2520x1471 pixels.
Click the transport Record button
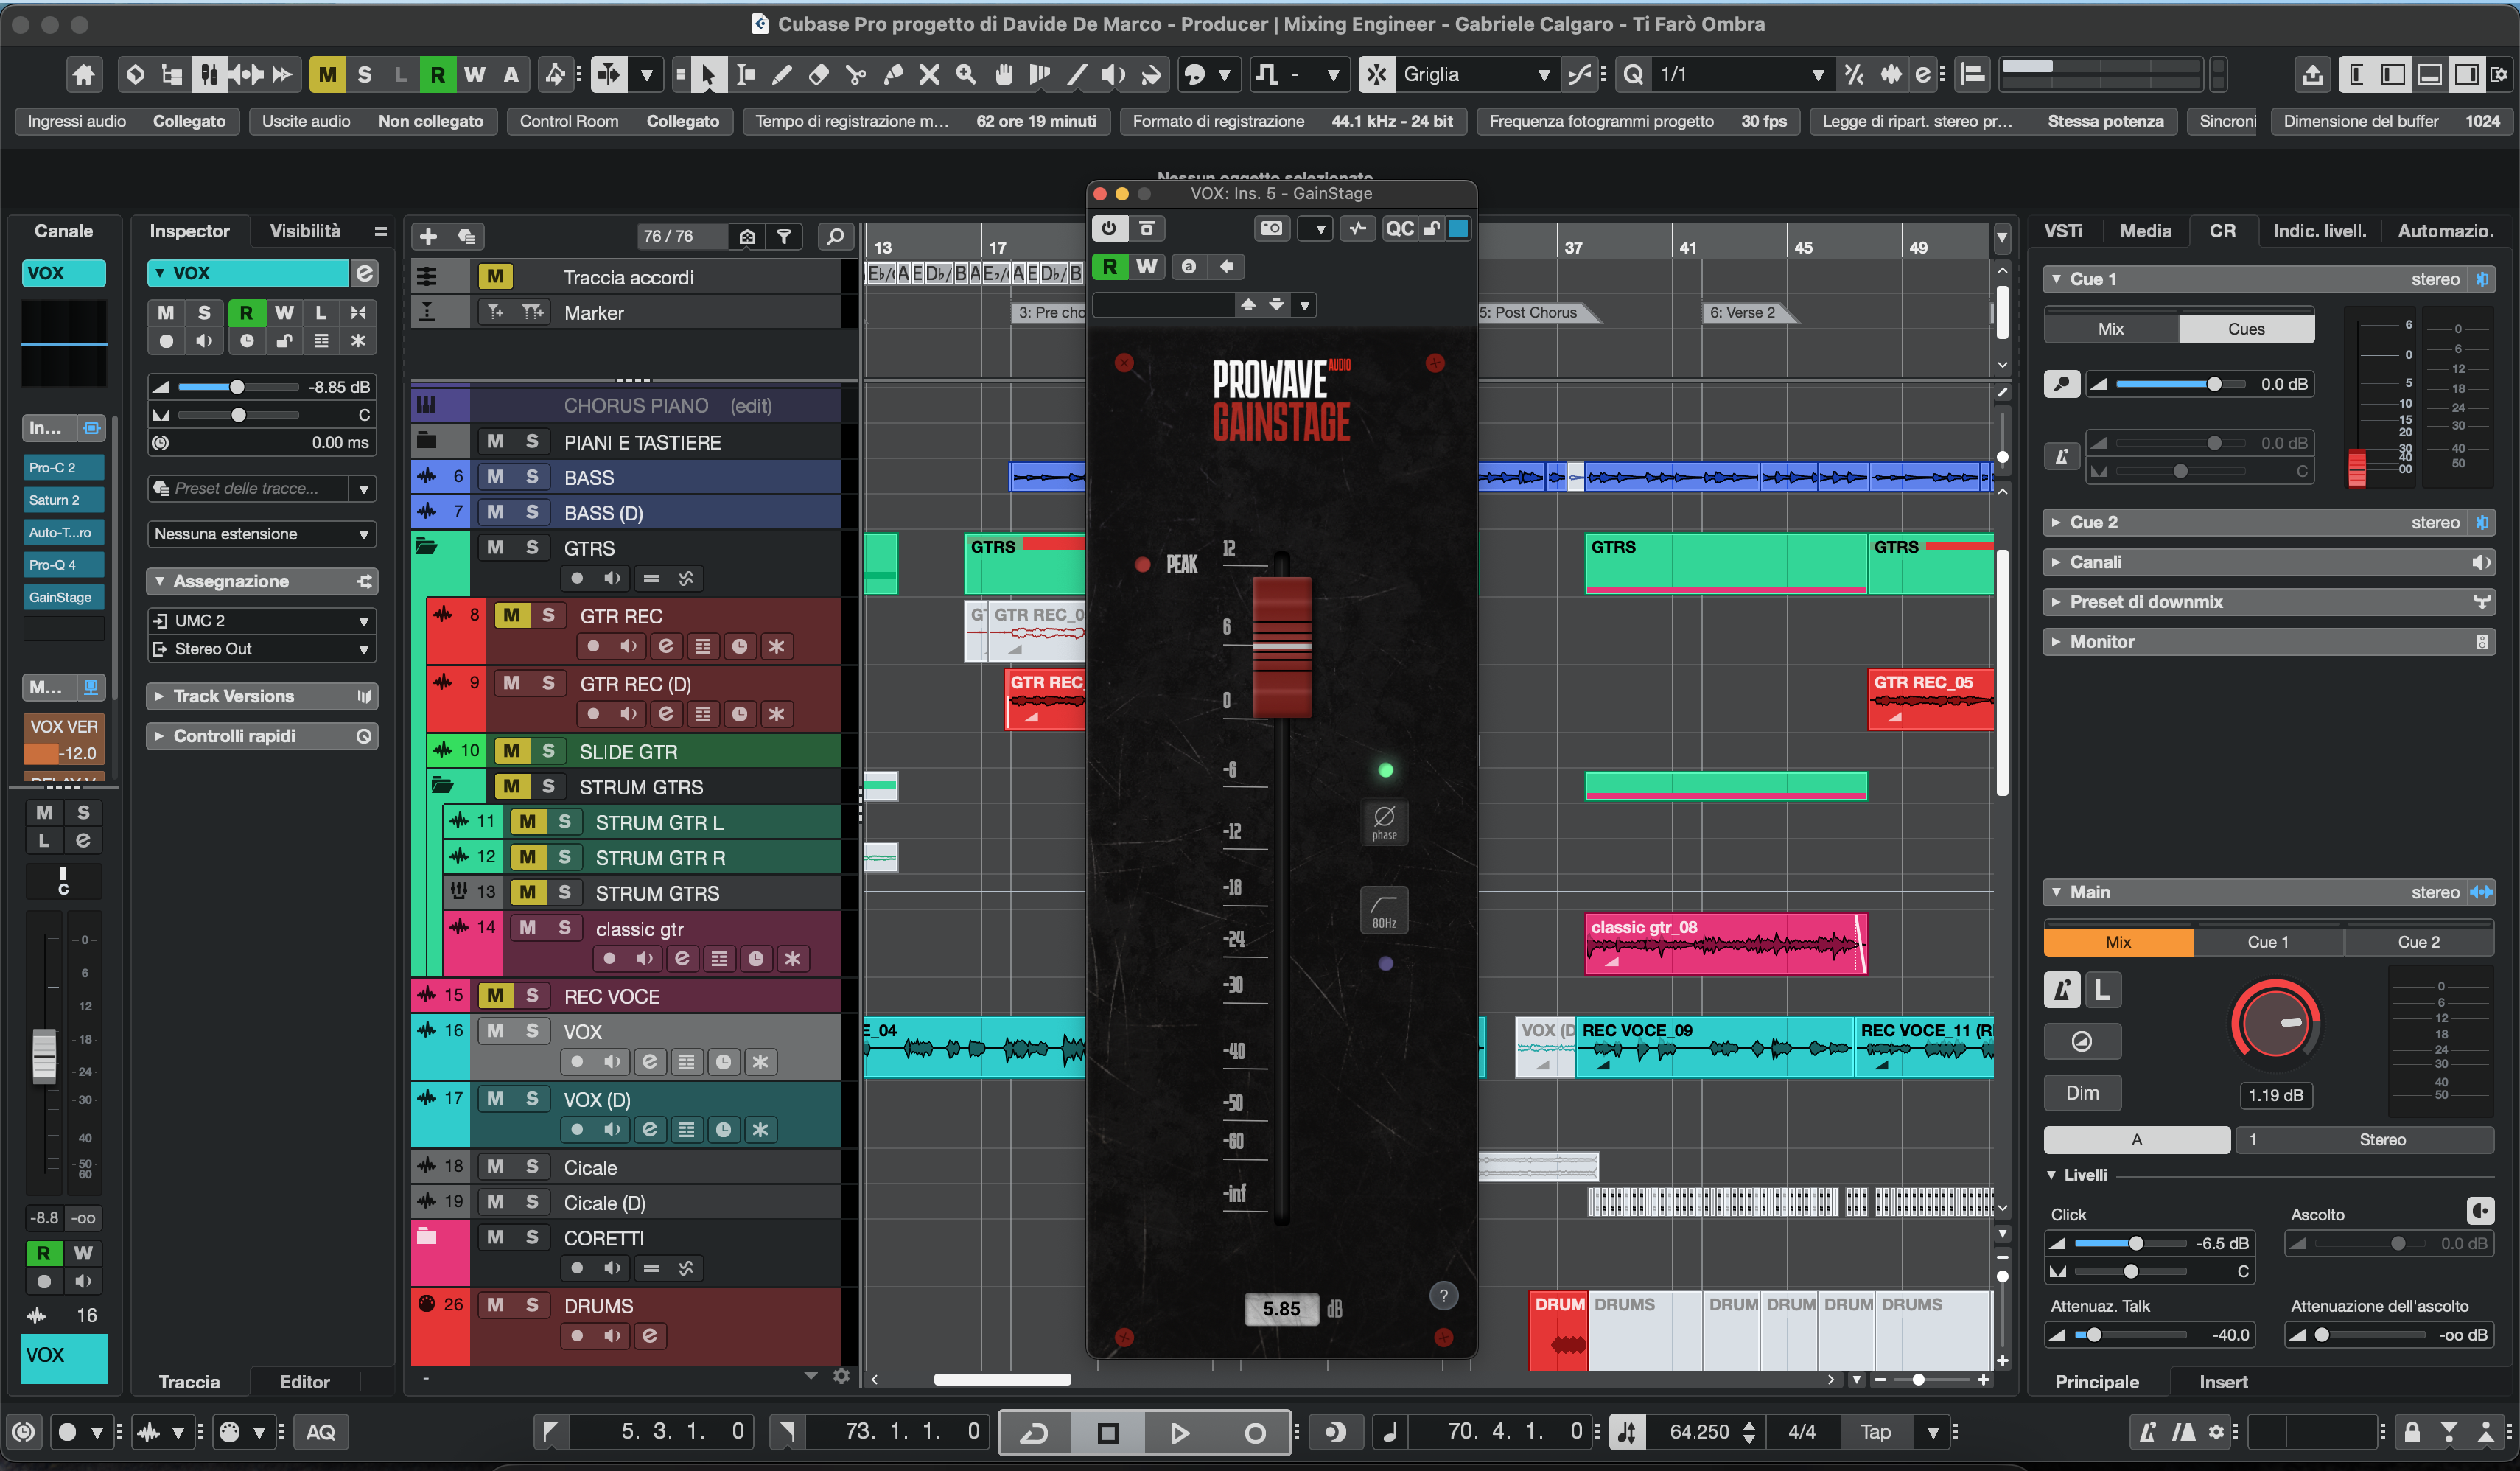[1254, 1433]
